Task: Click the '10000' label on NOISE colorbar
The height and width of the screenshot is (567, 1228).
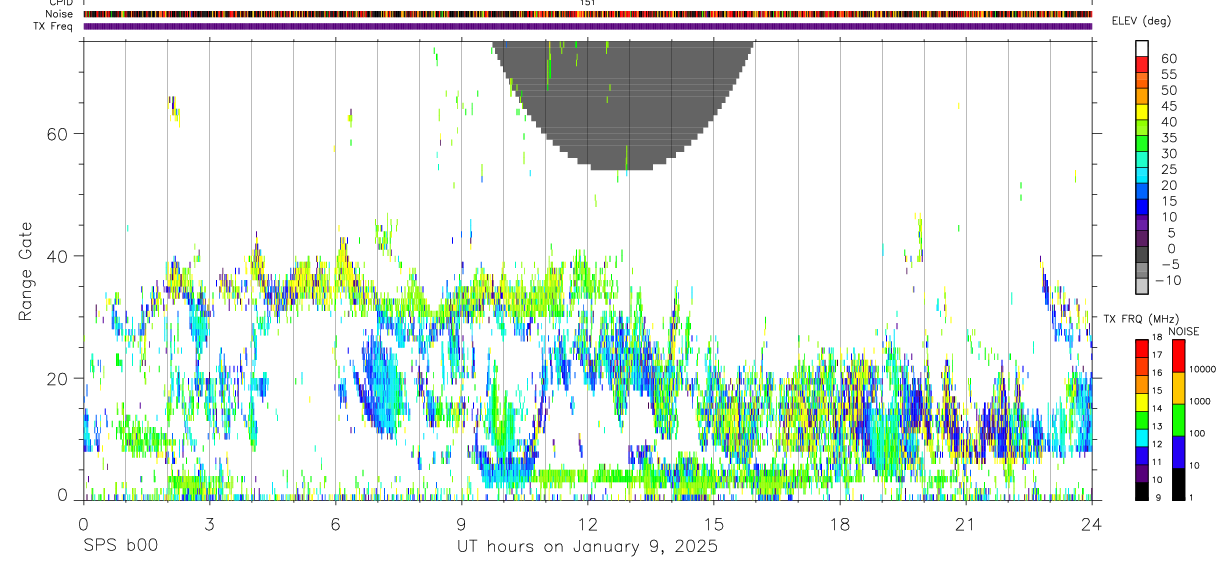Action: 1202,370
